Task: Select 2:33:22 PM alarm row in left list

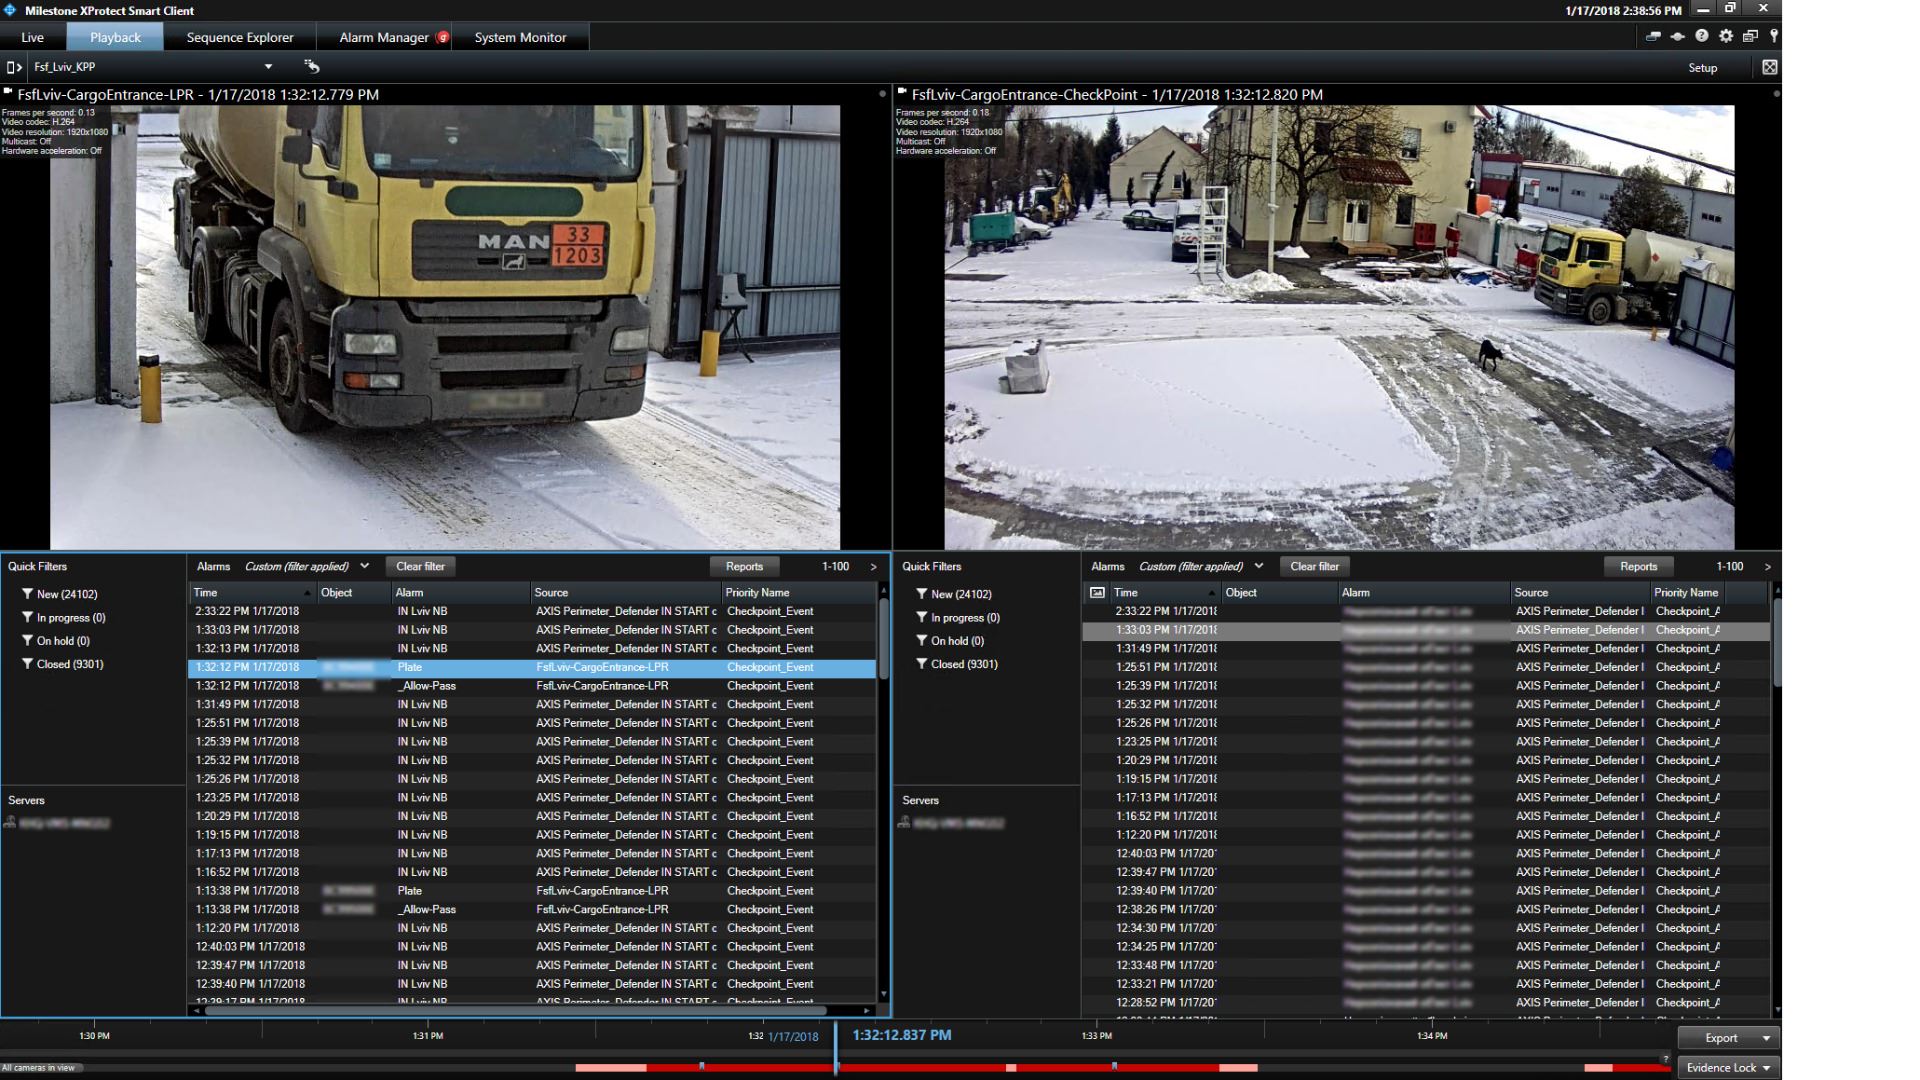Action: pos(532,611)
